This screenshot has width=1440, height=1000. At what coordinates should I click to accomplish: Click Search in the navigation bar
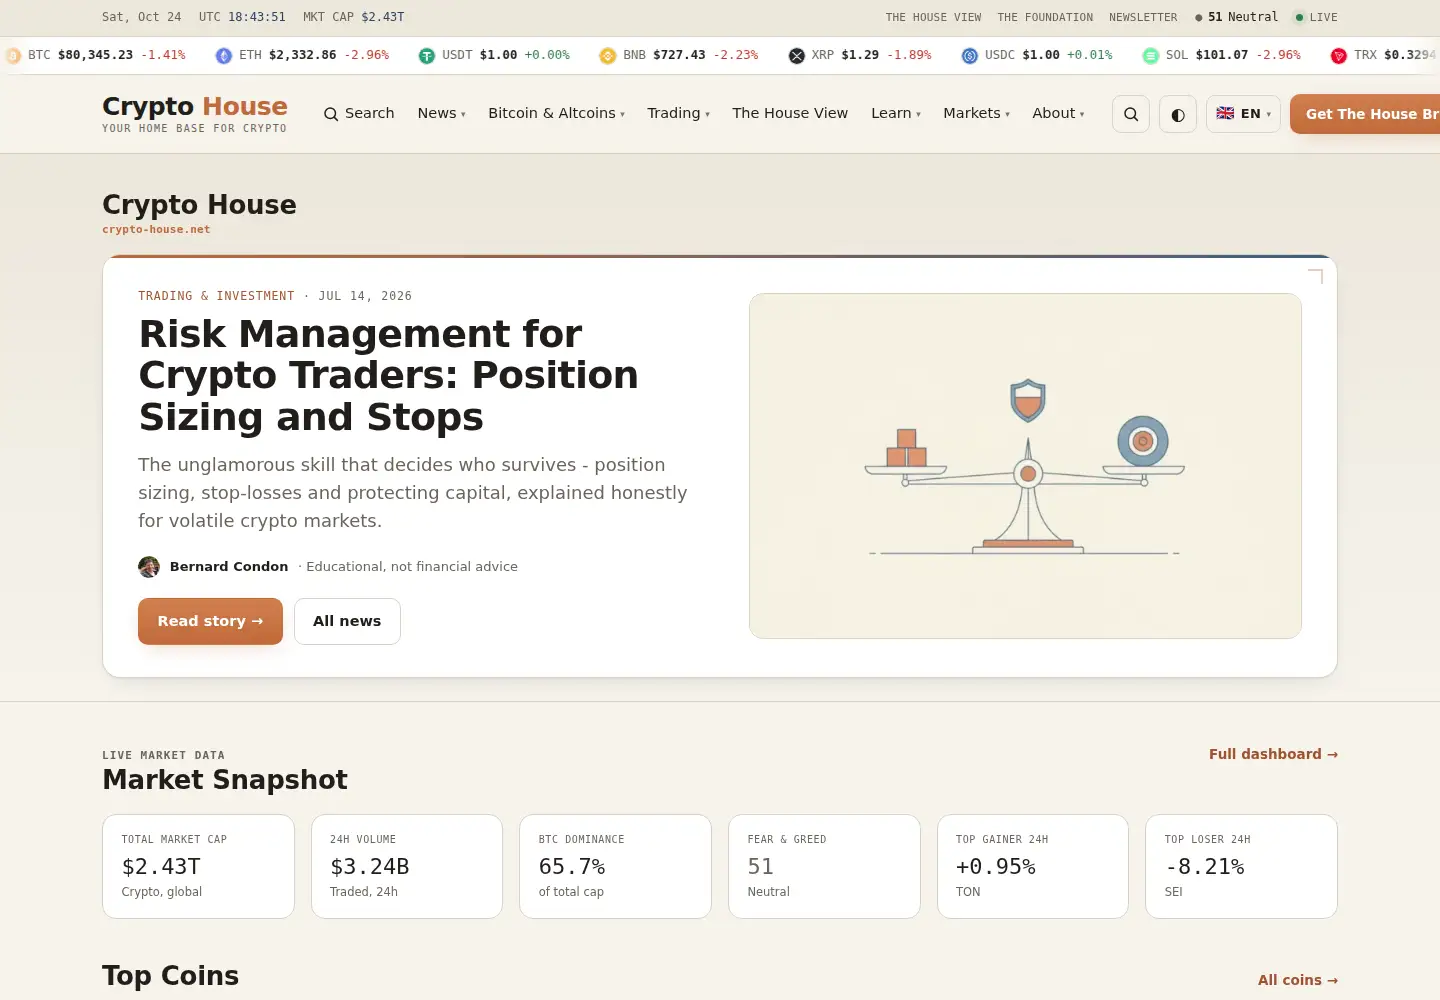point(359,113)
